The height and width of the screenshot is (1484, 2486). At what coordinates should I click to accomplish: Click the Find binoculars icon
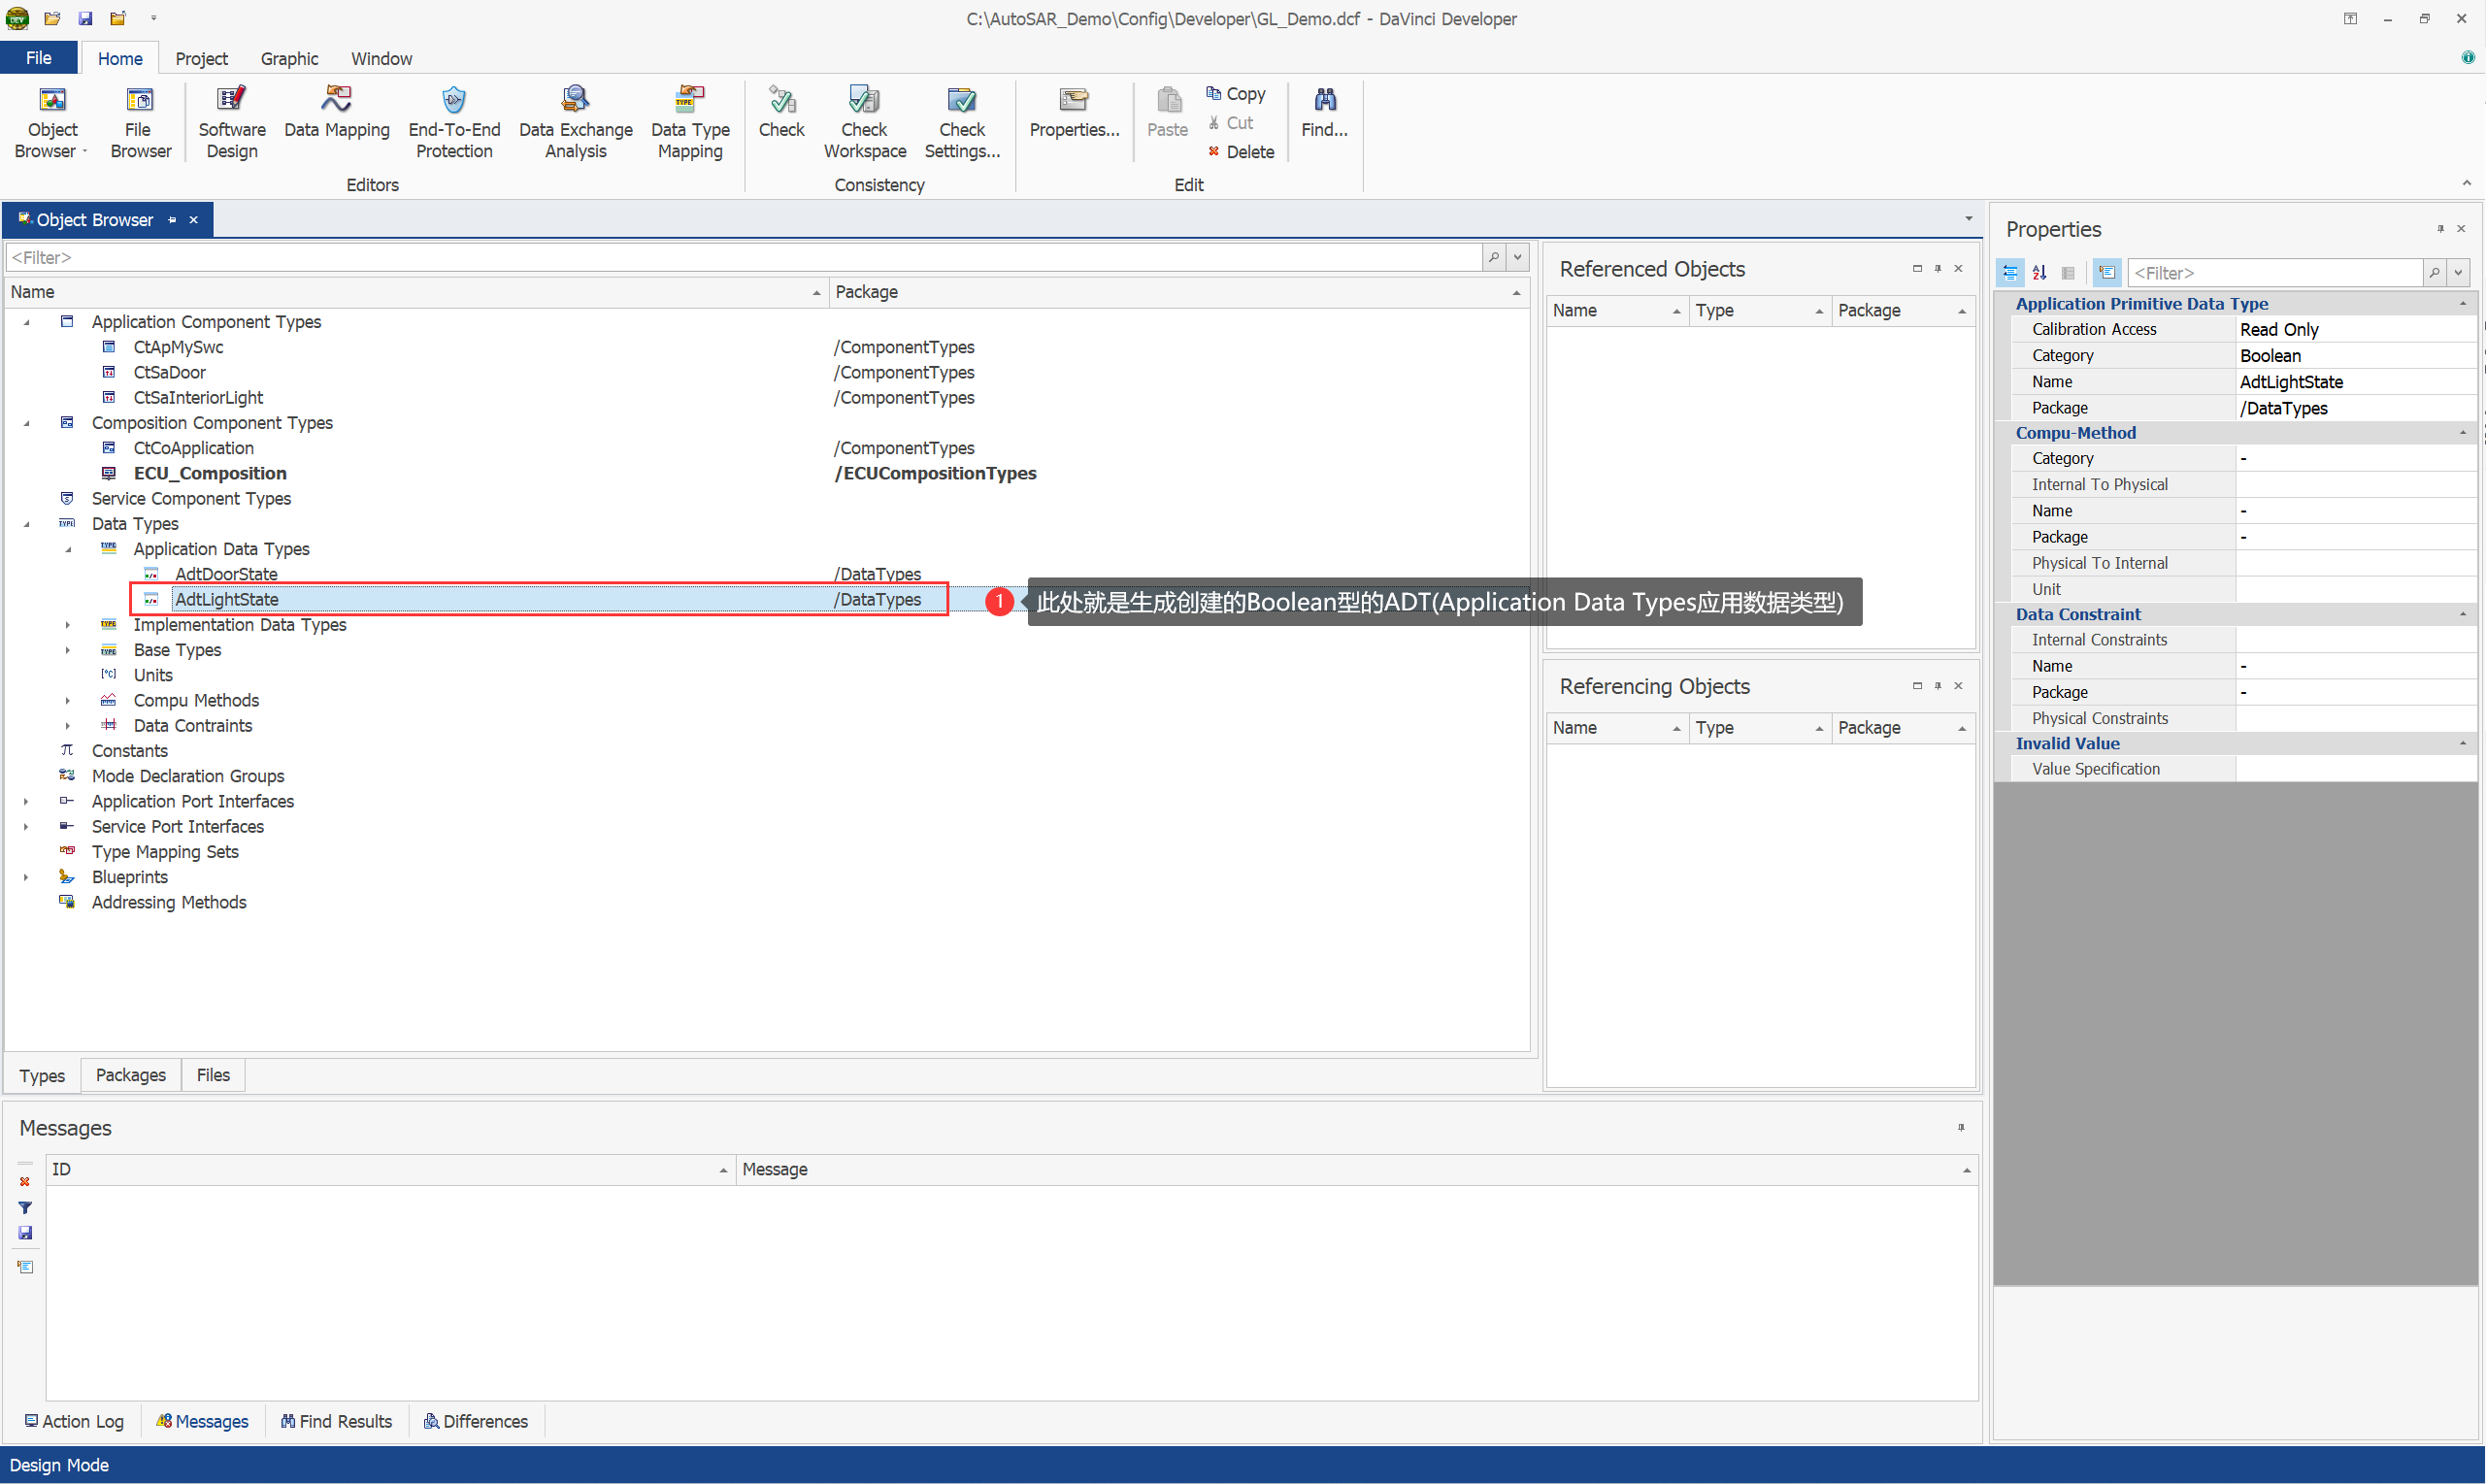pyautogui.click(x=1324, y=100)
